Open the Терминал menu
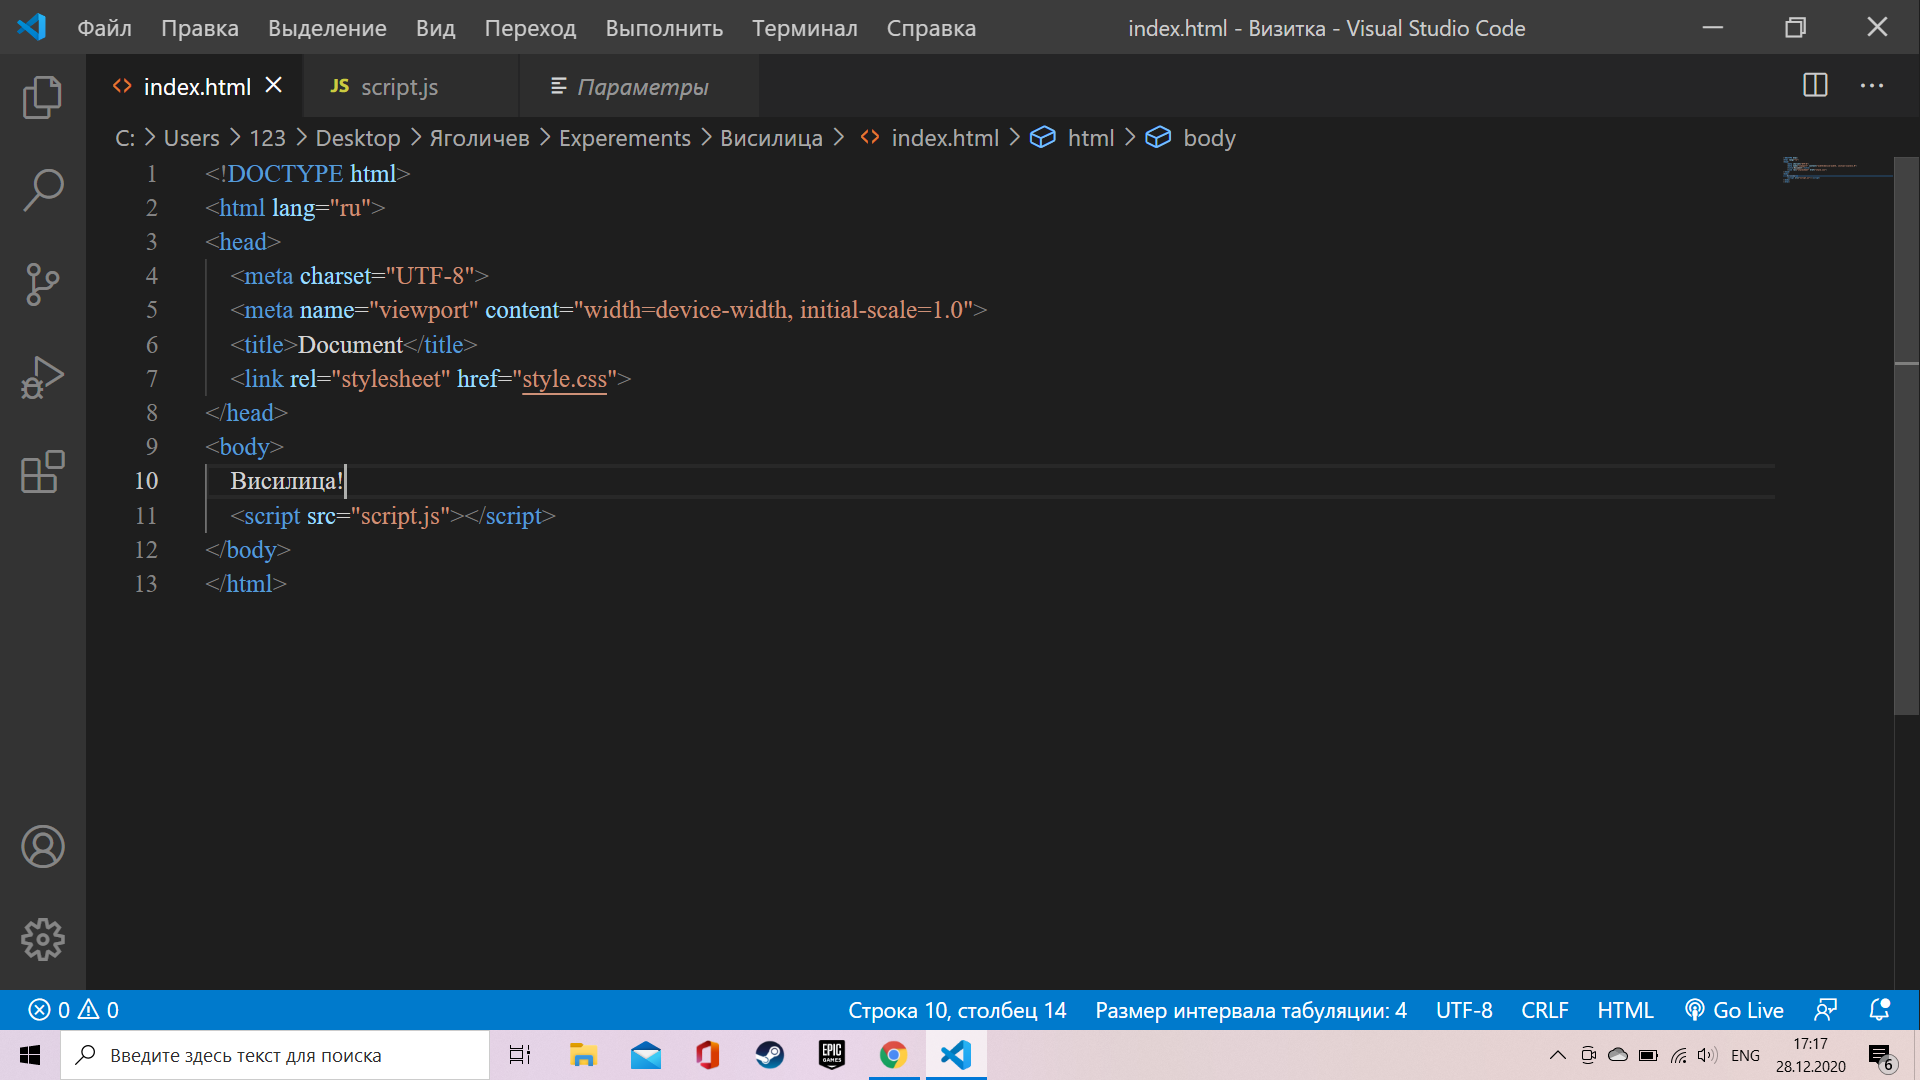1920x1080 pixels. click(805, 28)
